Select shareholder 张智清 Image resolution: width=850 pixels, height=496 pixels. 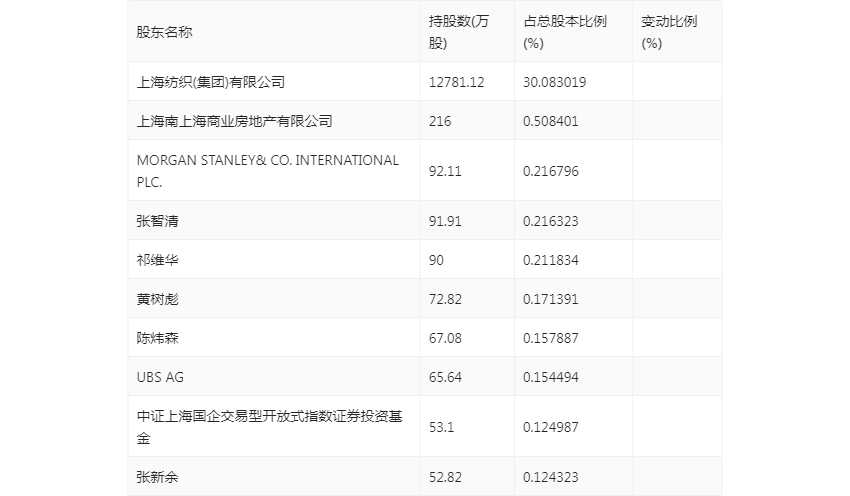click(x=157, y=221)
